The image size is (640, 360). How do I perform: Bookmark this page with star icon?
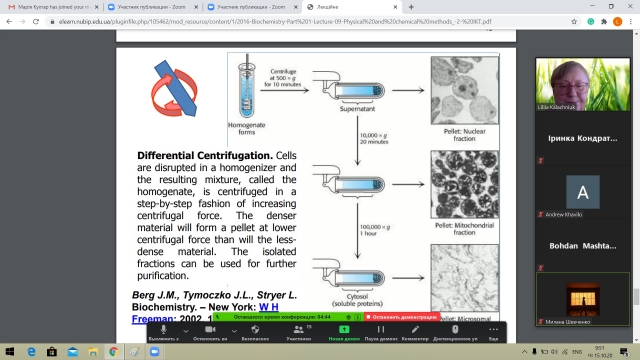point(574,22)
